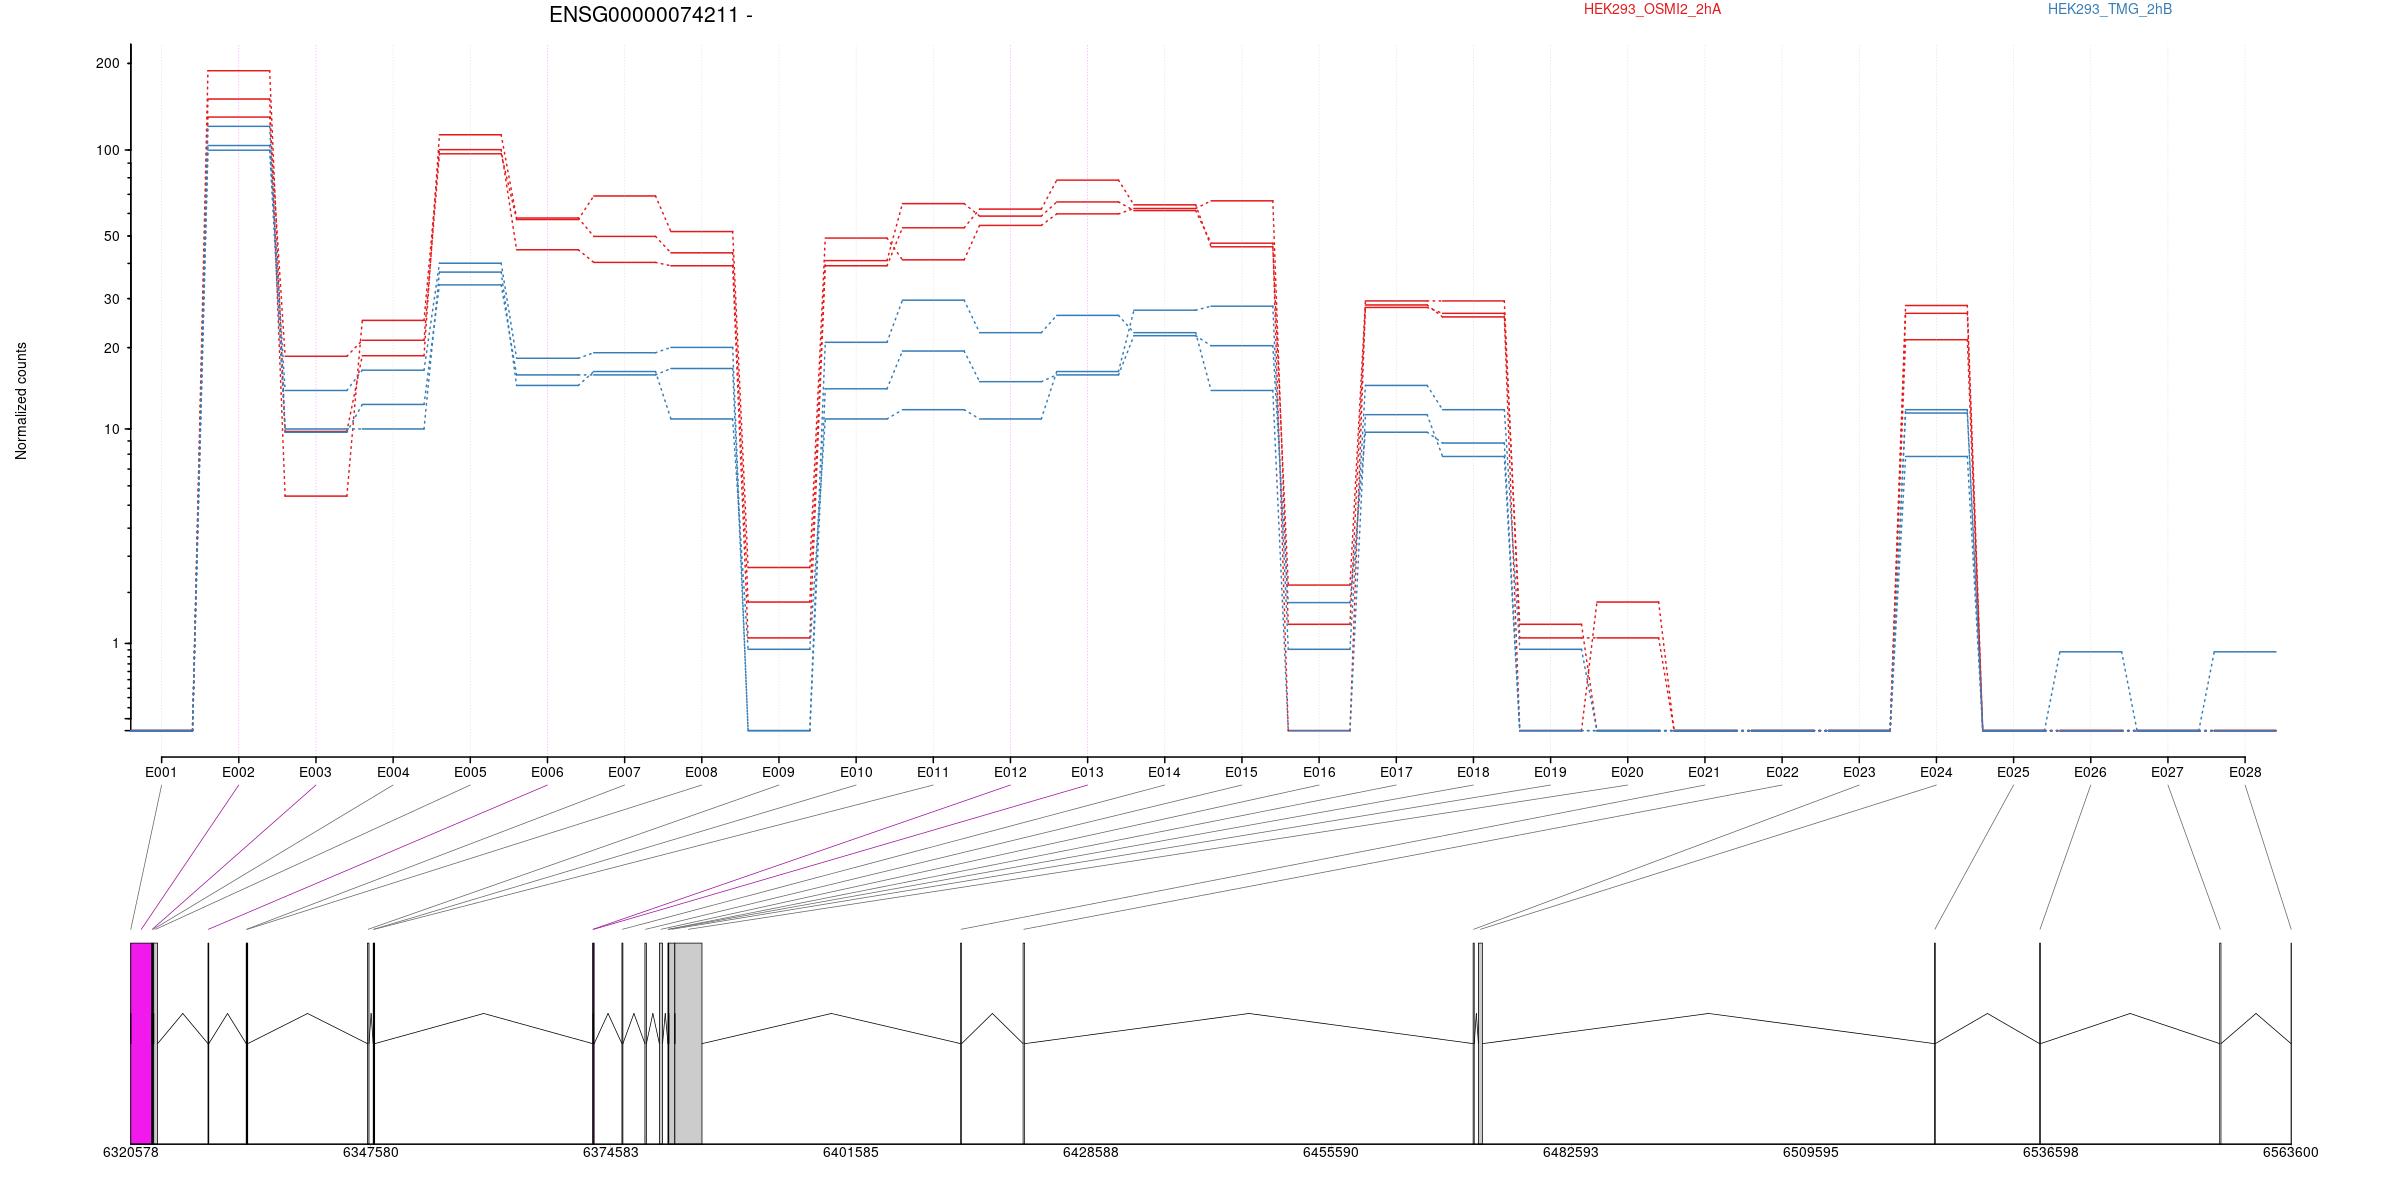Screen dimensions: 2400x1200
Task: Click exon label E007
Action: tap(624, 772)
